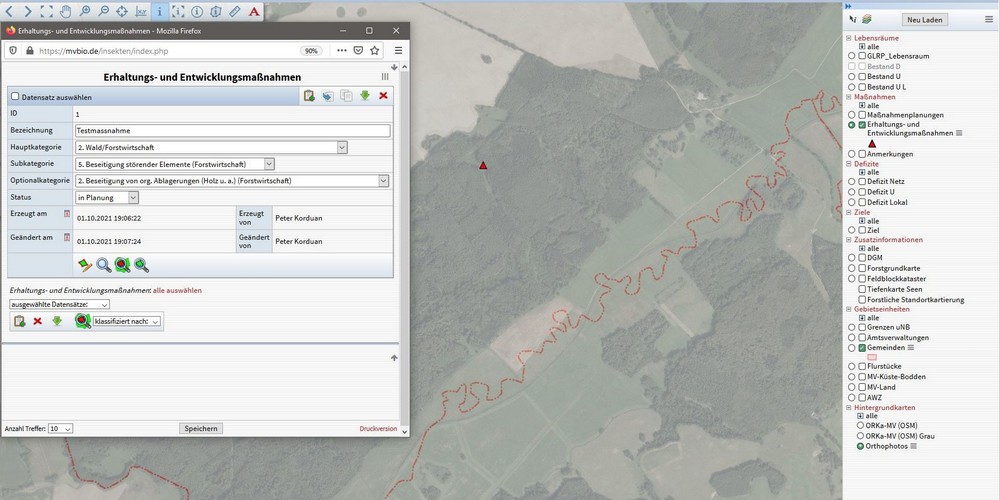
Task: Go to previous map extent arrow
Action: (x=9, y=11)
